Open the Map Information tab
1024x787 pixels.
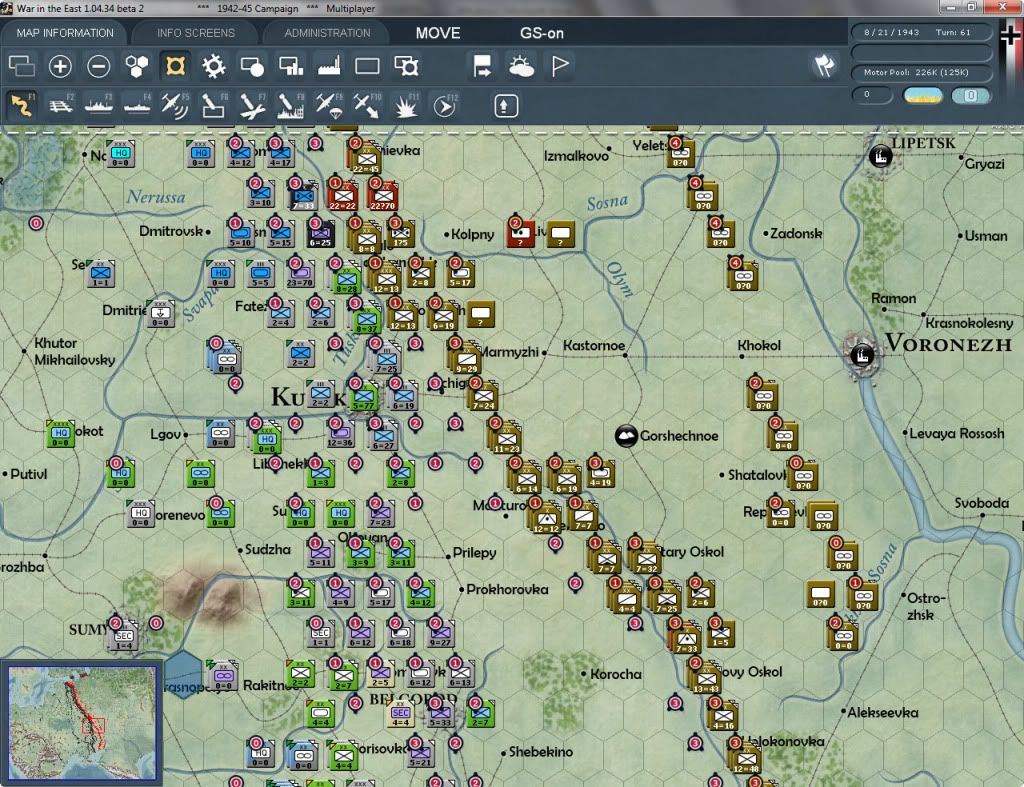coord(65,33)
